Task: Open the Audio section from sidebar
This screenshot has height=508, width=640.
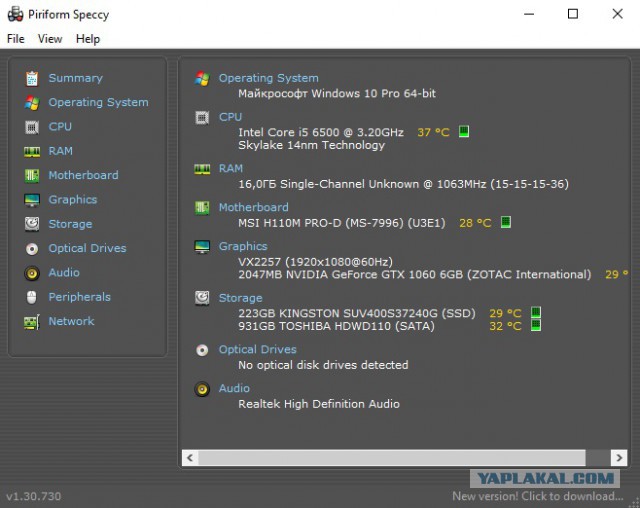Action: [64, 273]
